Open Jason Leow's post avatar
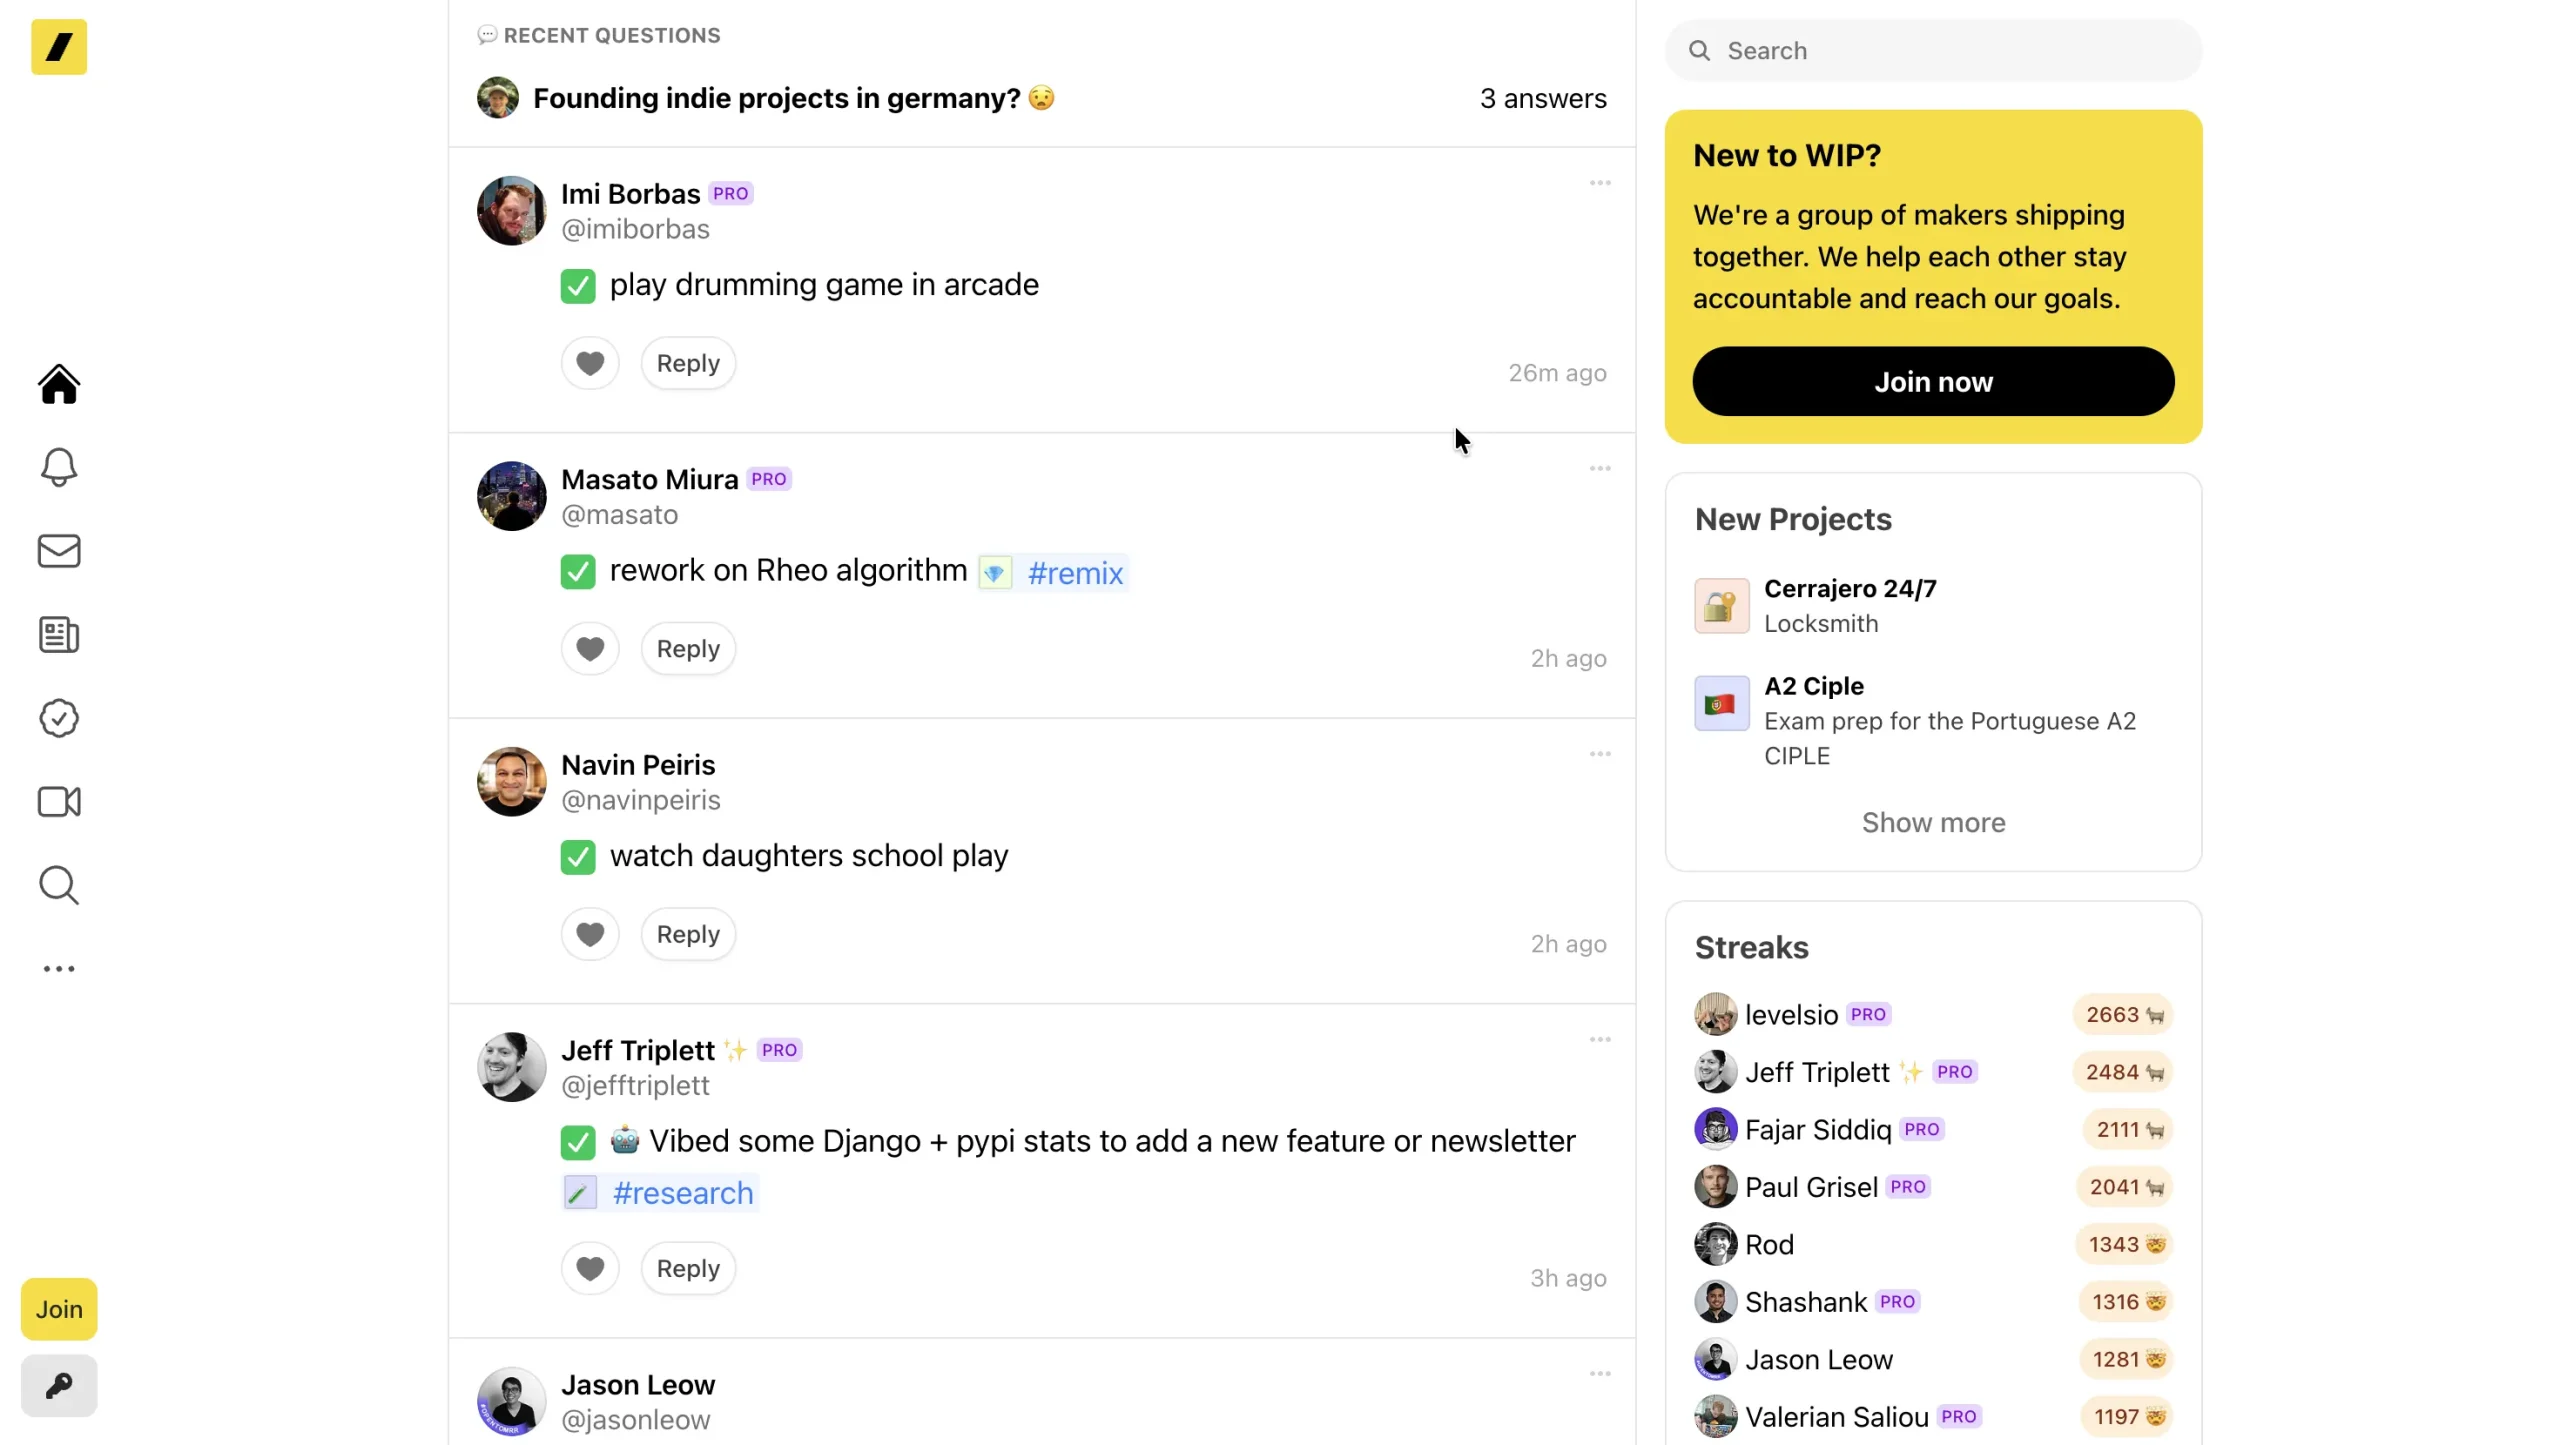The image size is (2560, 1445). pos(512,1402)
